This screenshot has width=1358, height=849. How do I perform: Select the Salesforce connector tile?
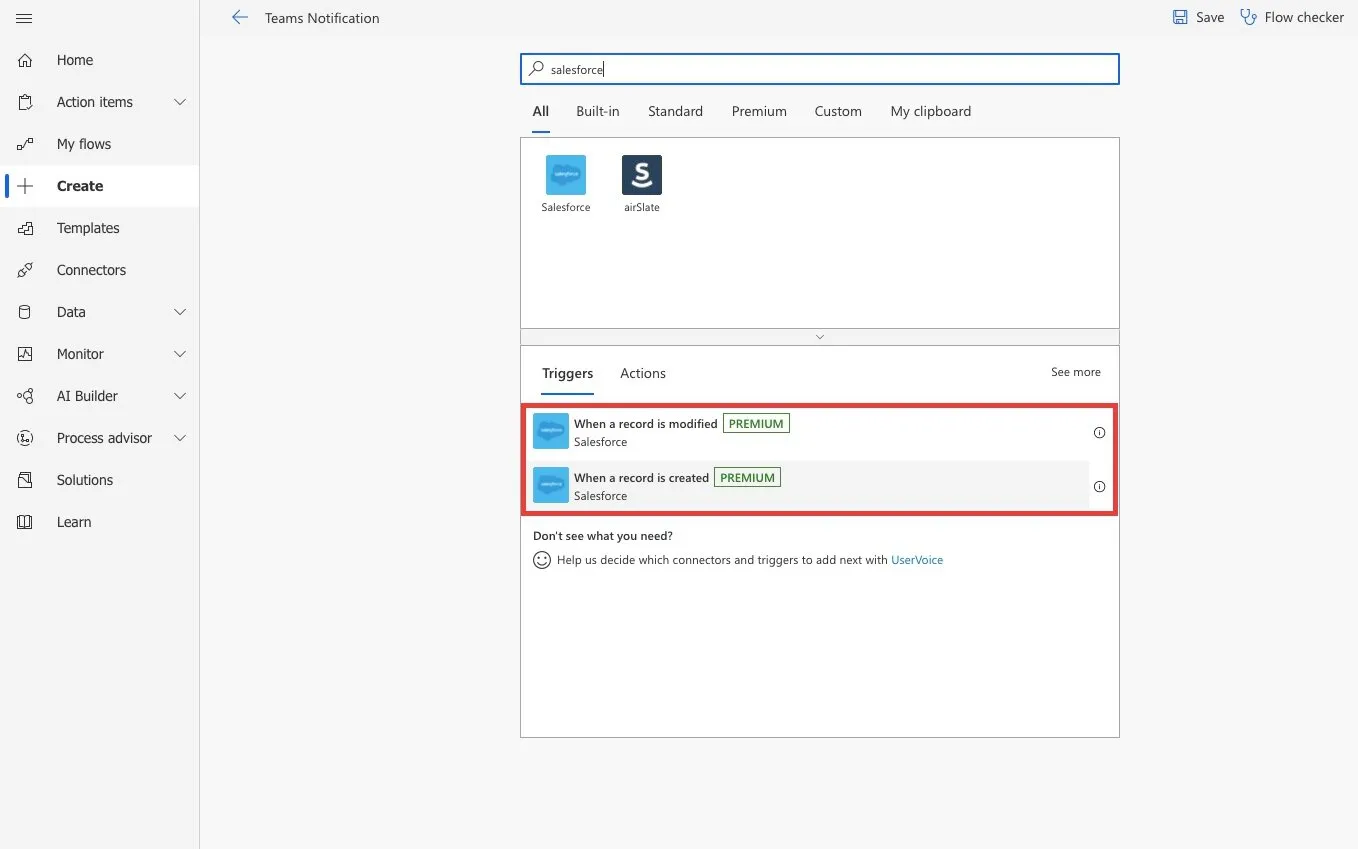coord(566,184)
